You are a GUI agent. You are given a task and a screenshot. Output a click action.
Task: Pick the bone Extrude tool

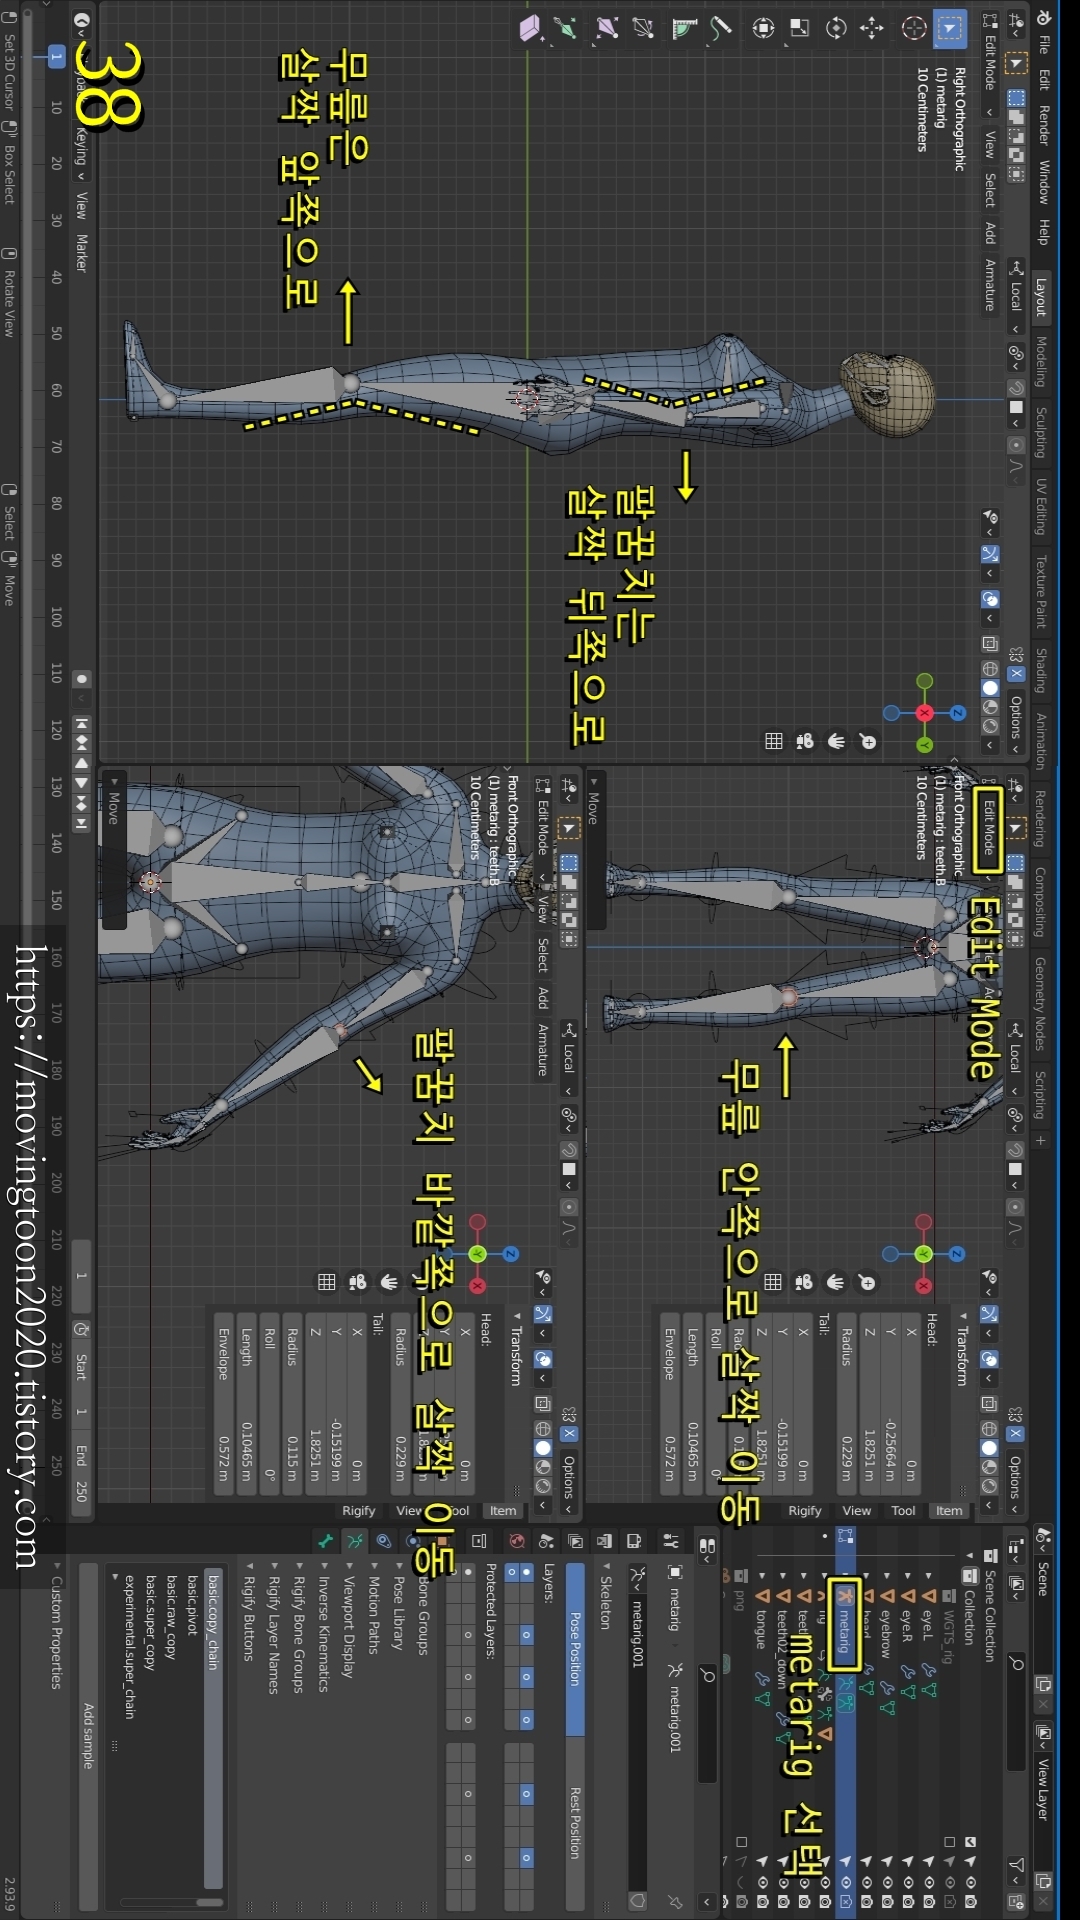pos(566,29)
